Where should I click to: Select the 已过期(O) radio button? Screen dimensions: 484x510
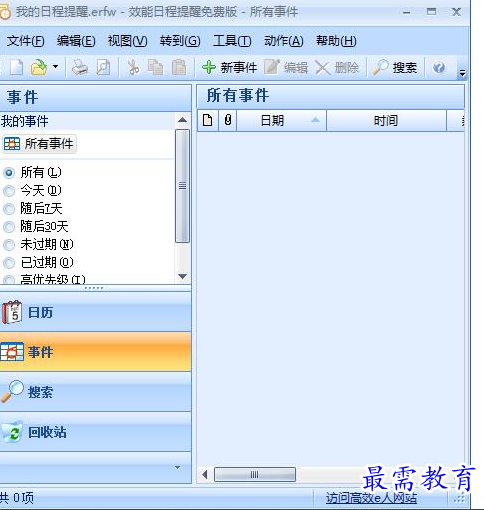(x=9, y=263)
